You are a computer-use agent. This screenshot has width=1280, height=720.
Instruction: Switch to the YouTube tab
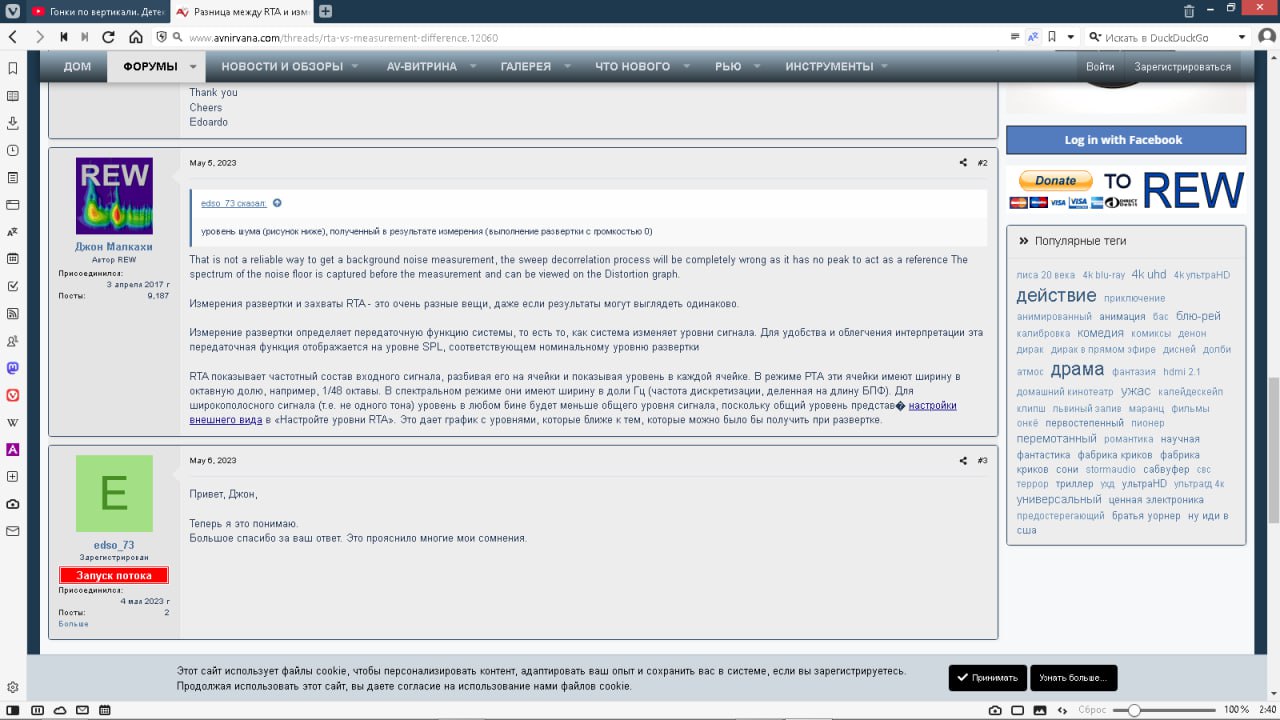tap(98, 11)
